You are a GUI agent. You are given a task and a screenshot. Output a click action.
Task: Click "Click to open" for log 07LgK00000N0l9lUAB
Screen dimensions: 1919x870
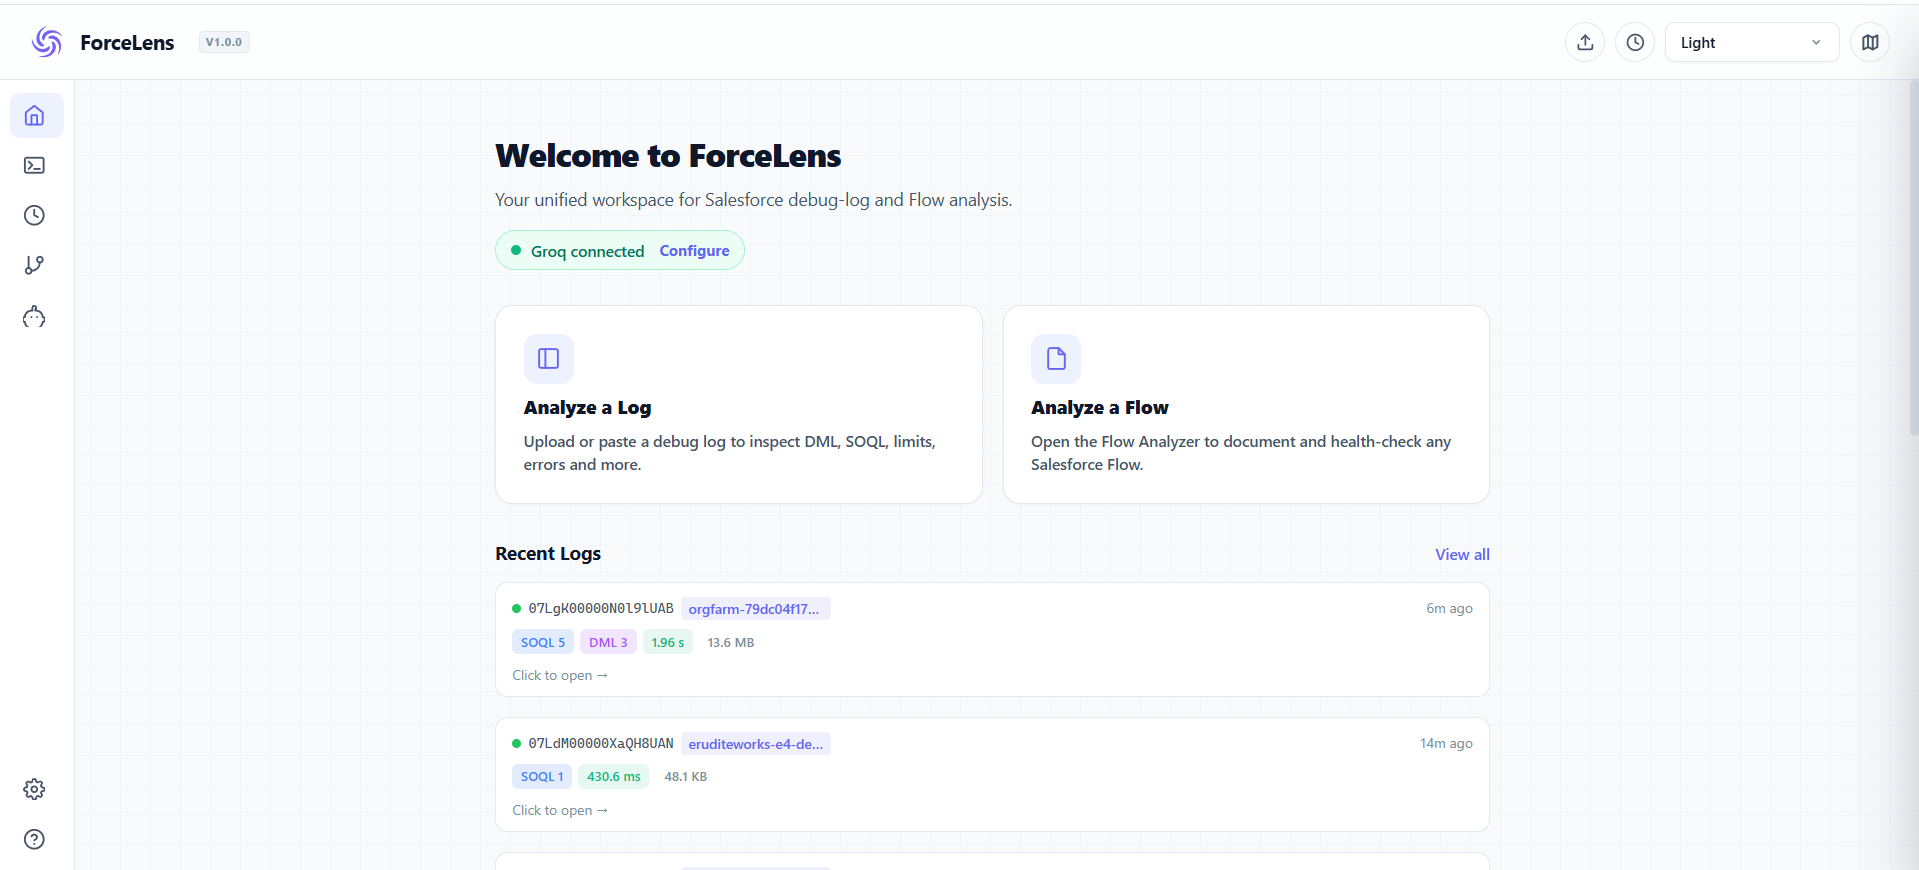pos(560,676)
